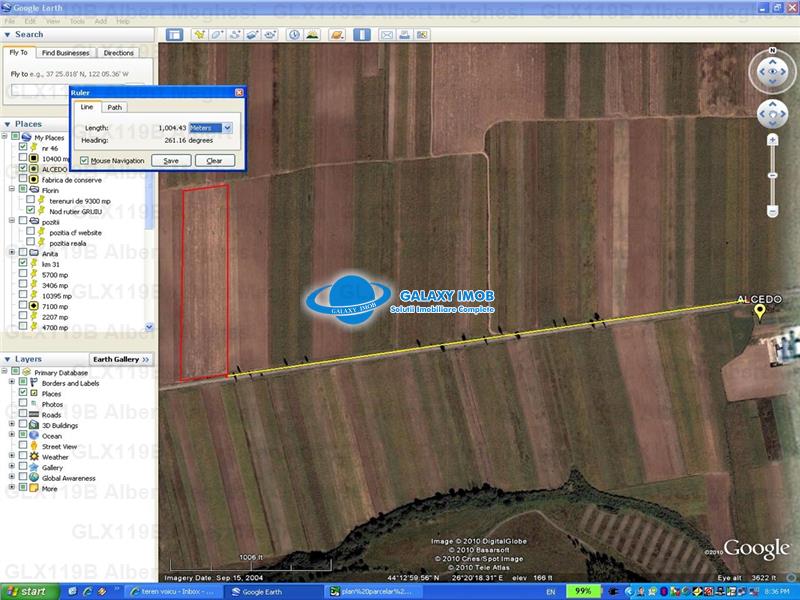Image resolution: width=800 pixels, height=600 pixels.
Task: Click the Add Placemark toolbar icon
Action: [x=200, y=35]
